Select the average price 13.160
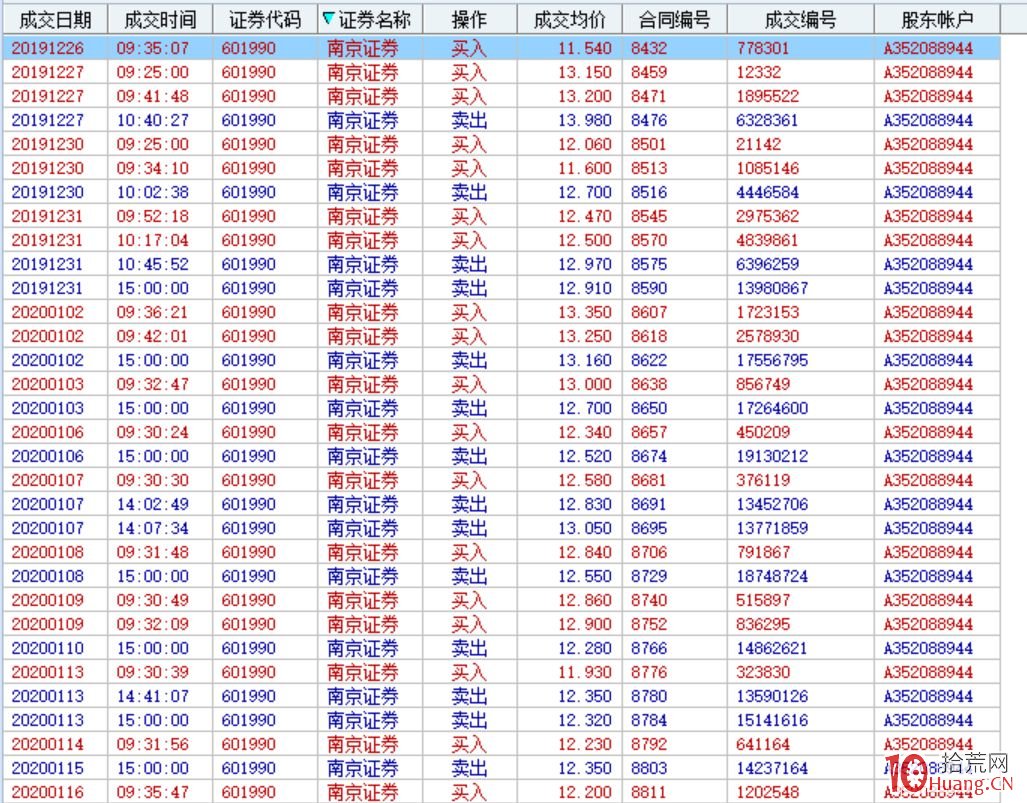This screenshot has height=803, width=1027. [585, 361]
